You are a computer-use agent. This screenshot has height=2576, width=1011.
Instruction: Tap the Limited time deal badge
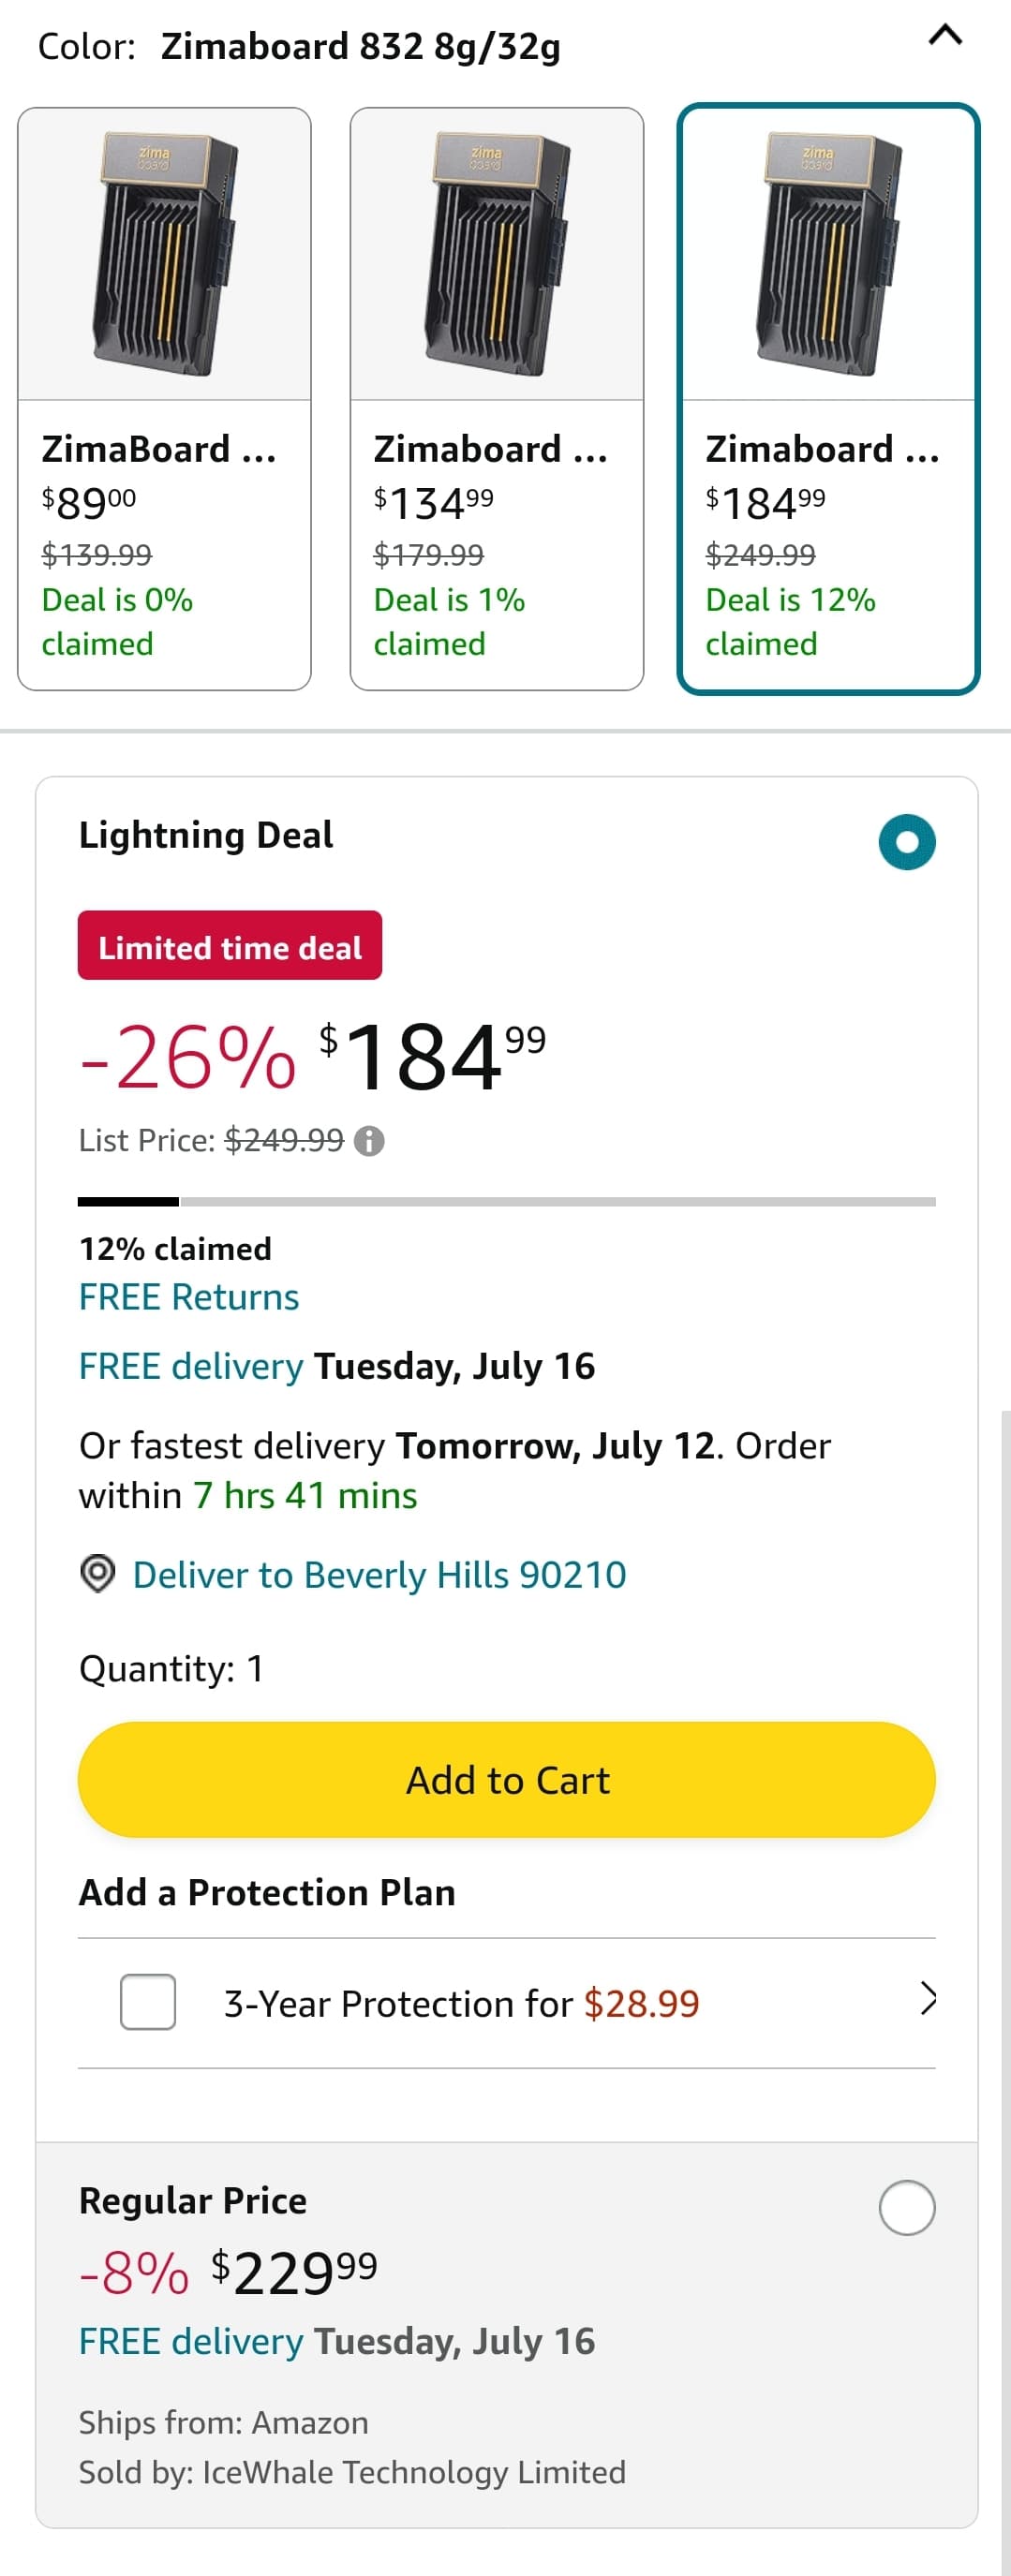[230, 946]
